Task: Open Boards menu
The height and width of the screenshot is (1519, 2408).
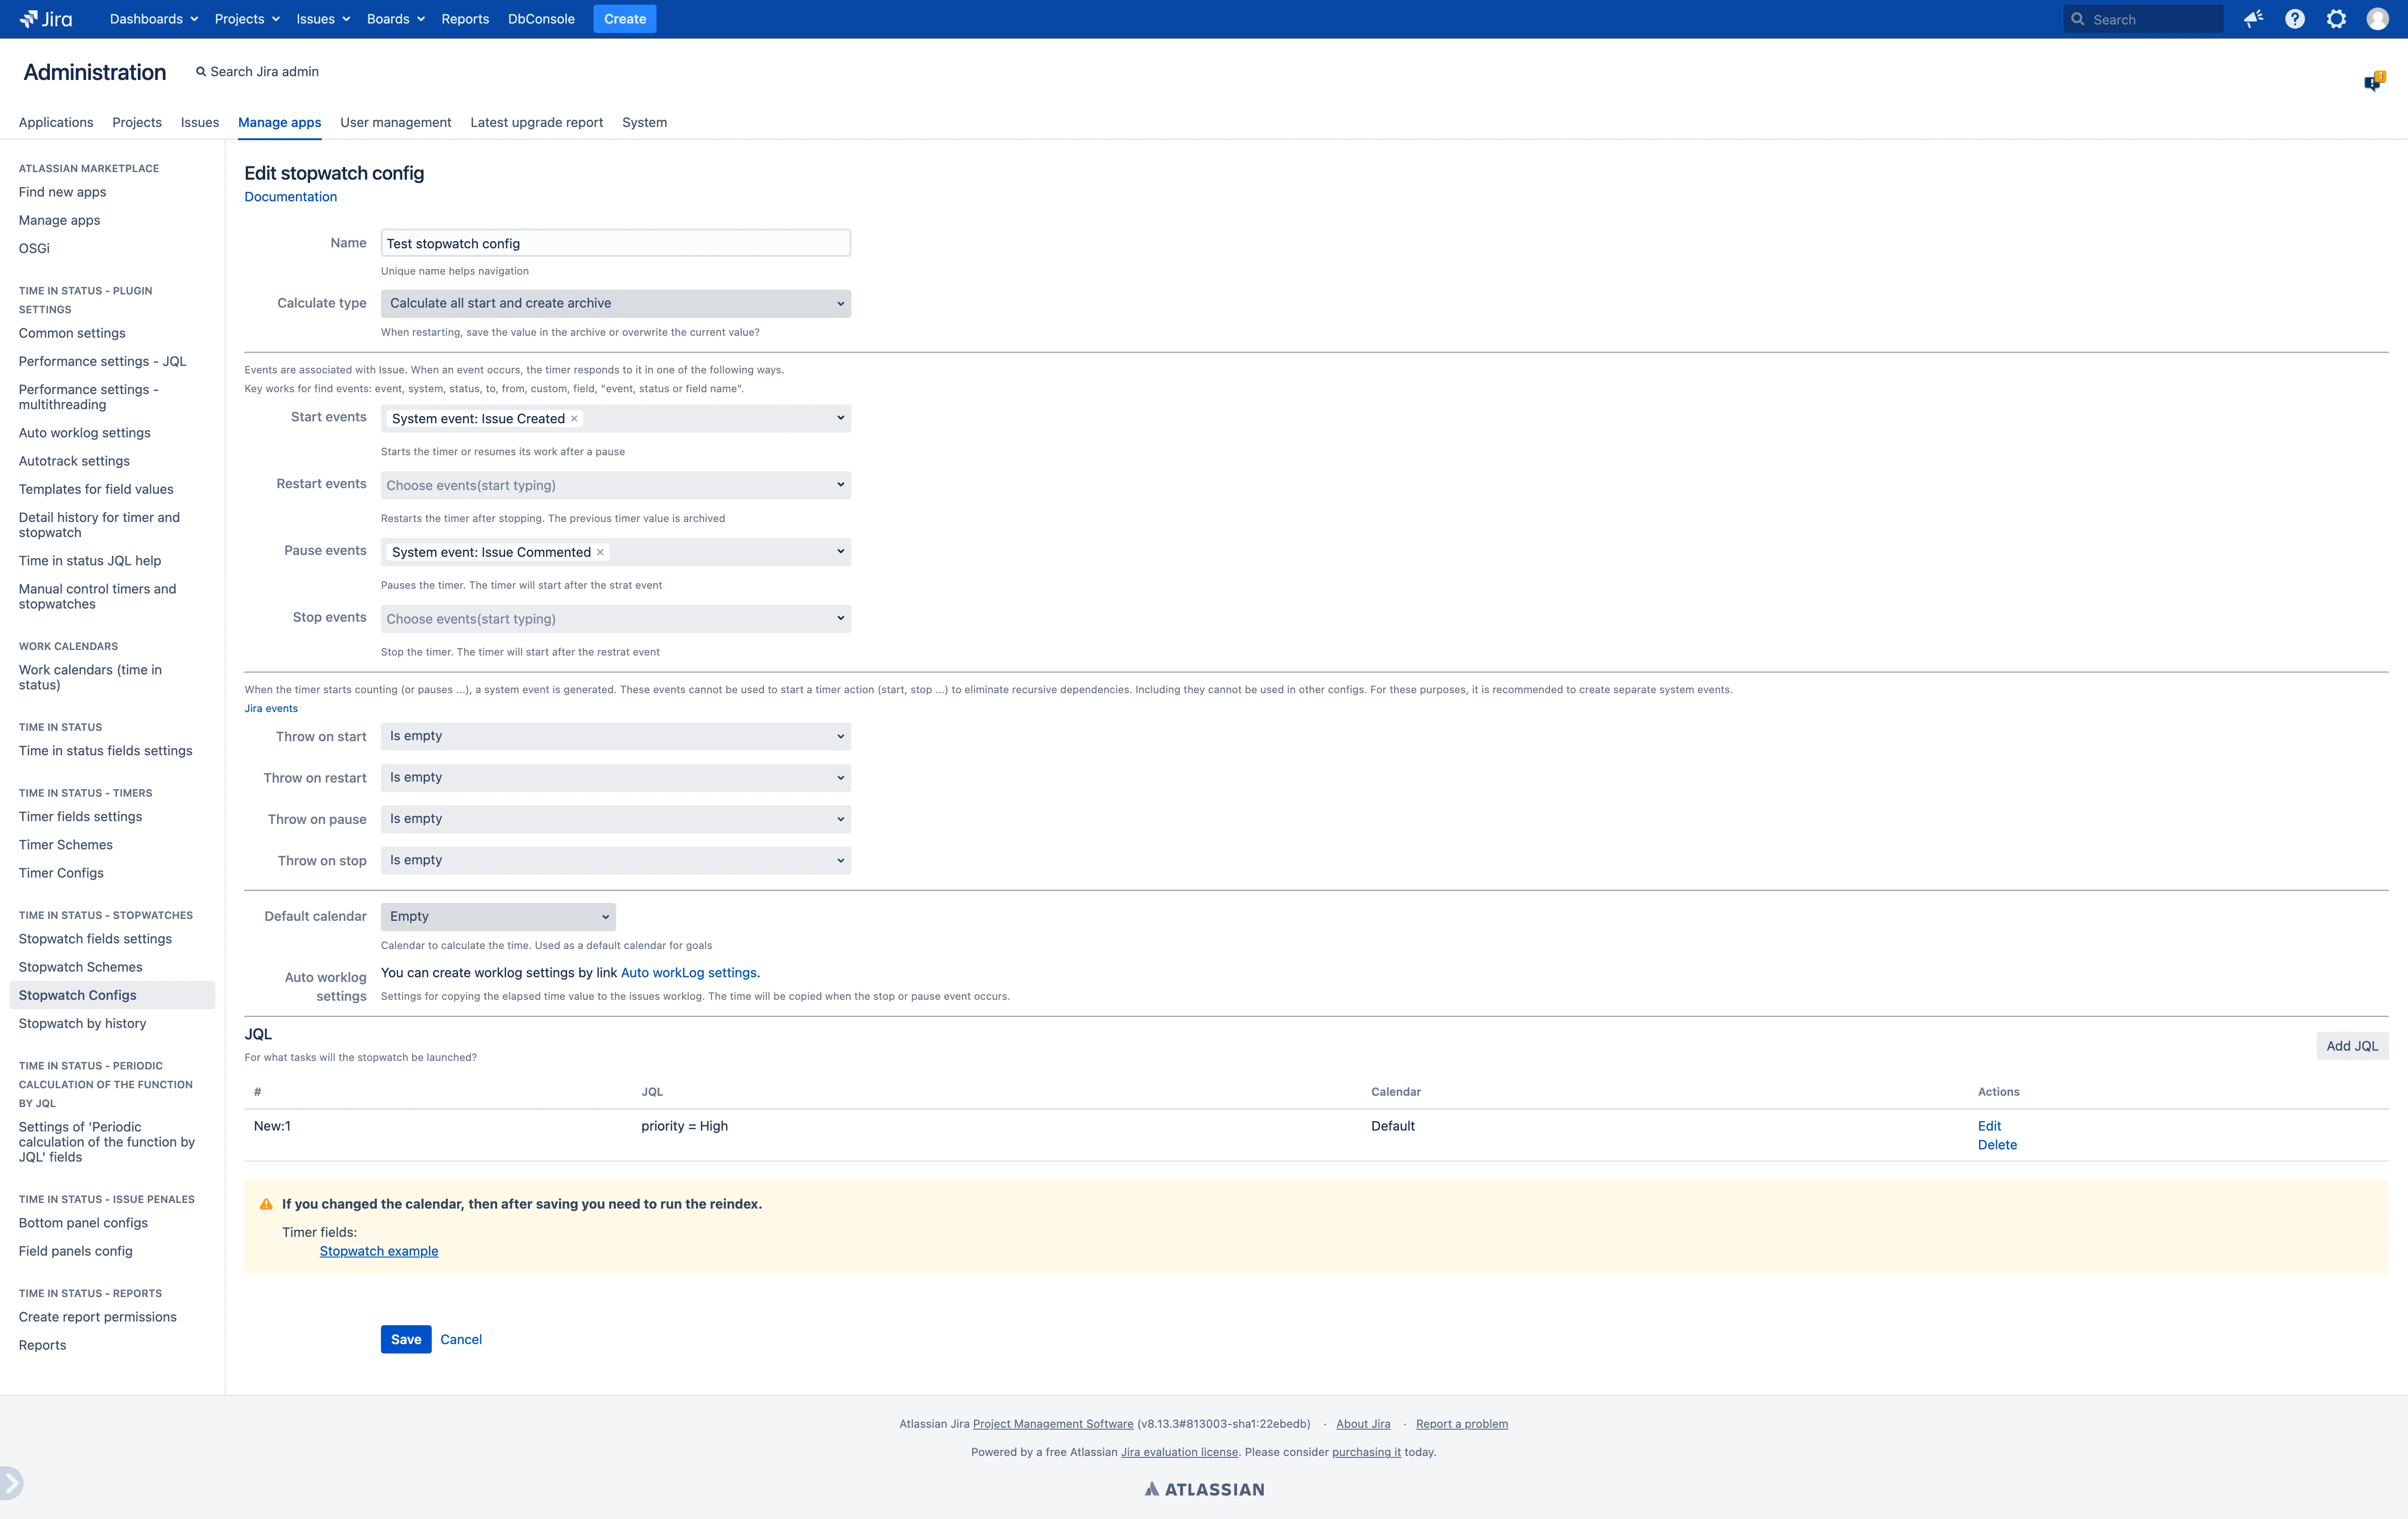Action: (x=396, y=19)
